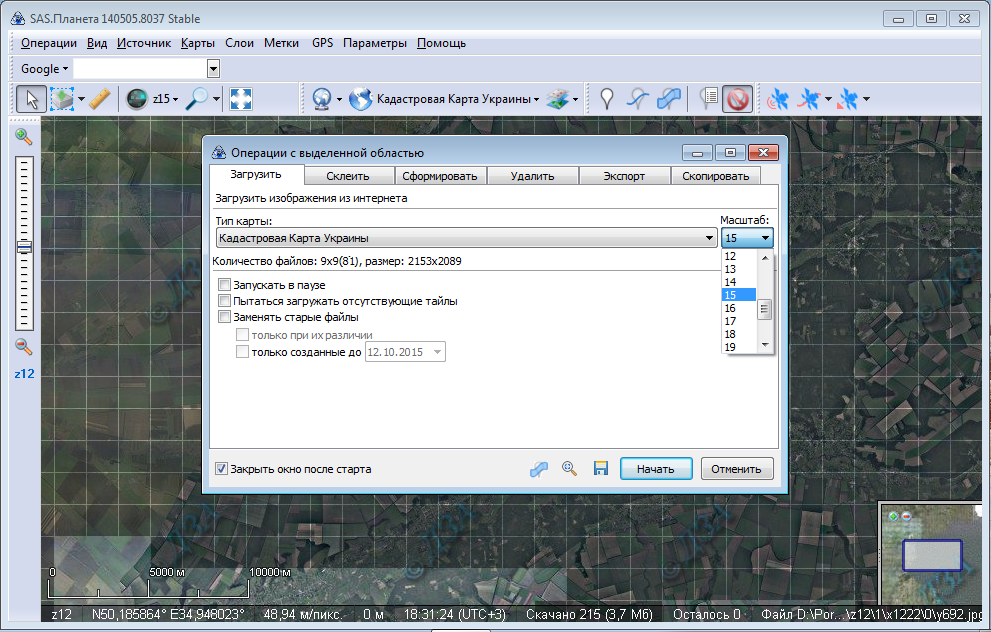Click the Кадастровая Карта Украины map icon

360,99
